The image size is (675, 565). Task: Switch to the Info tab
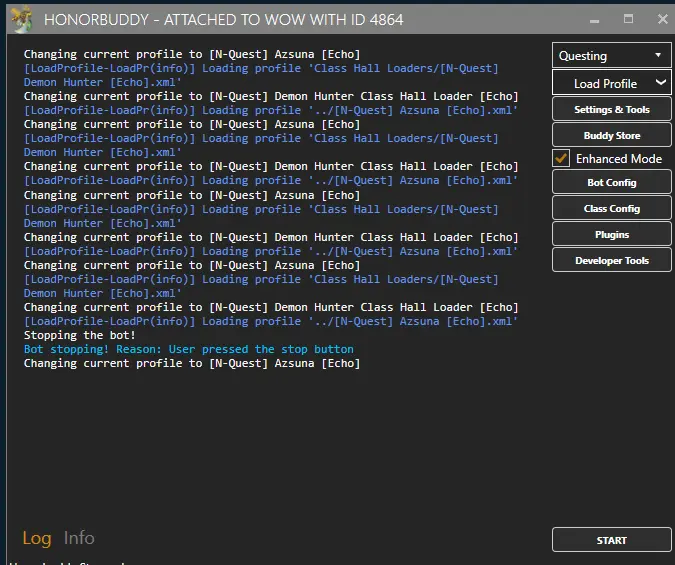79,538
